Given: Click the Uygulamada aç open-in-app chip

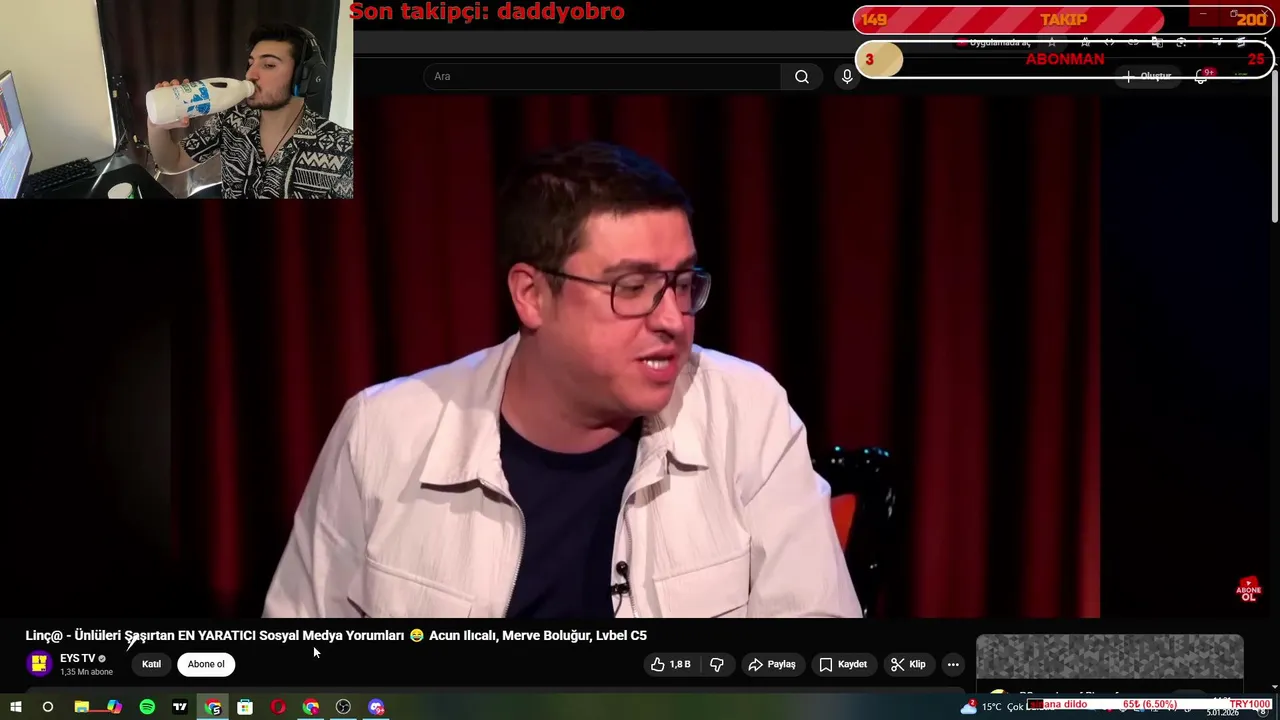Looking at the screenshot, I should click(x=994, y=43).
